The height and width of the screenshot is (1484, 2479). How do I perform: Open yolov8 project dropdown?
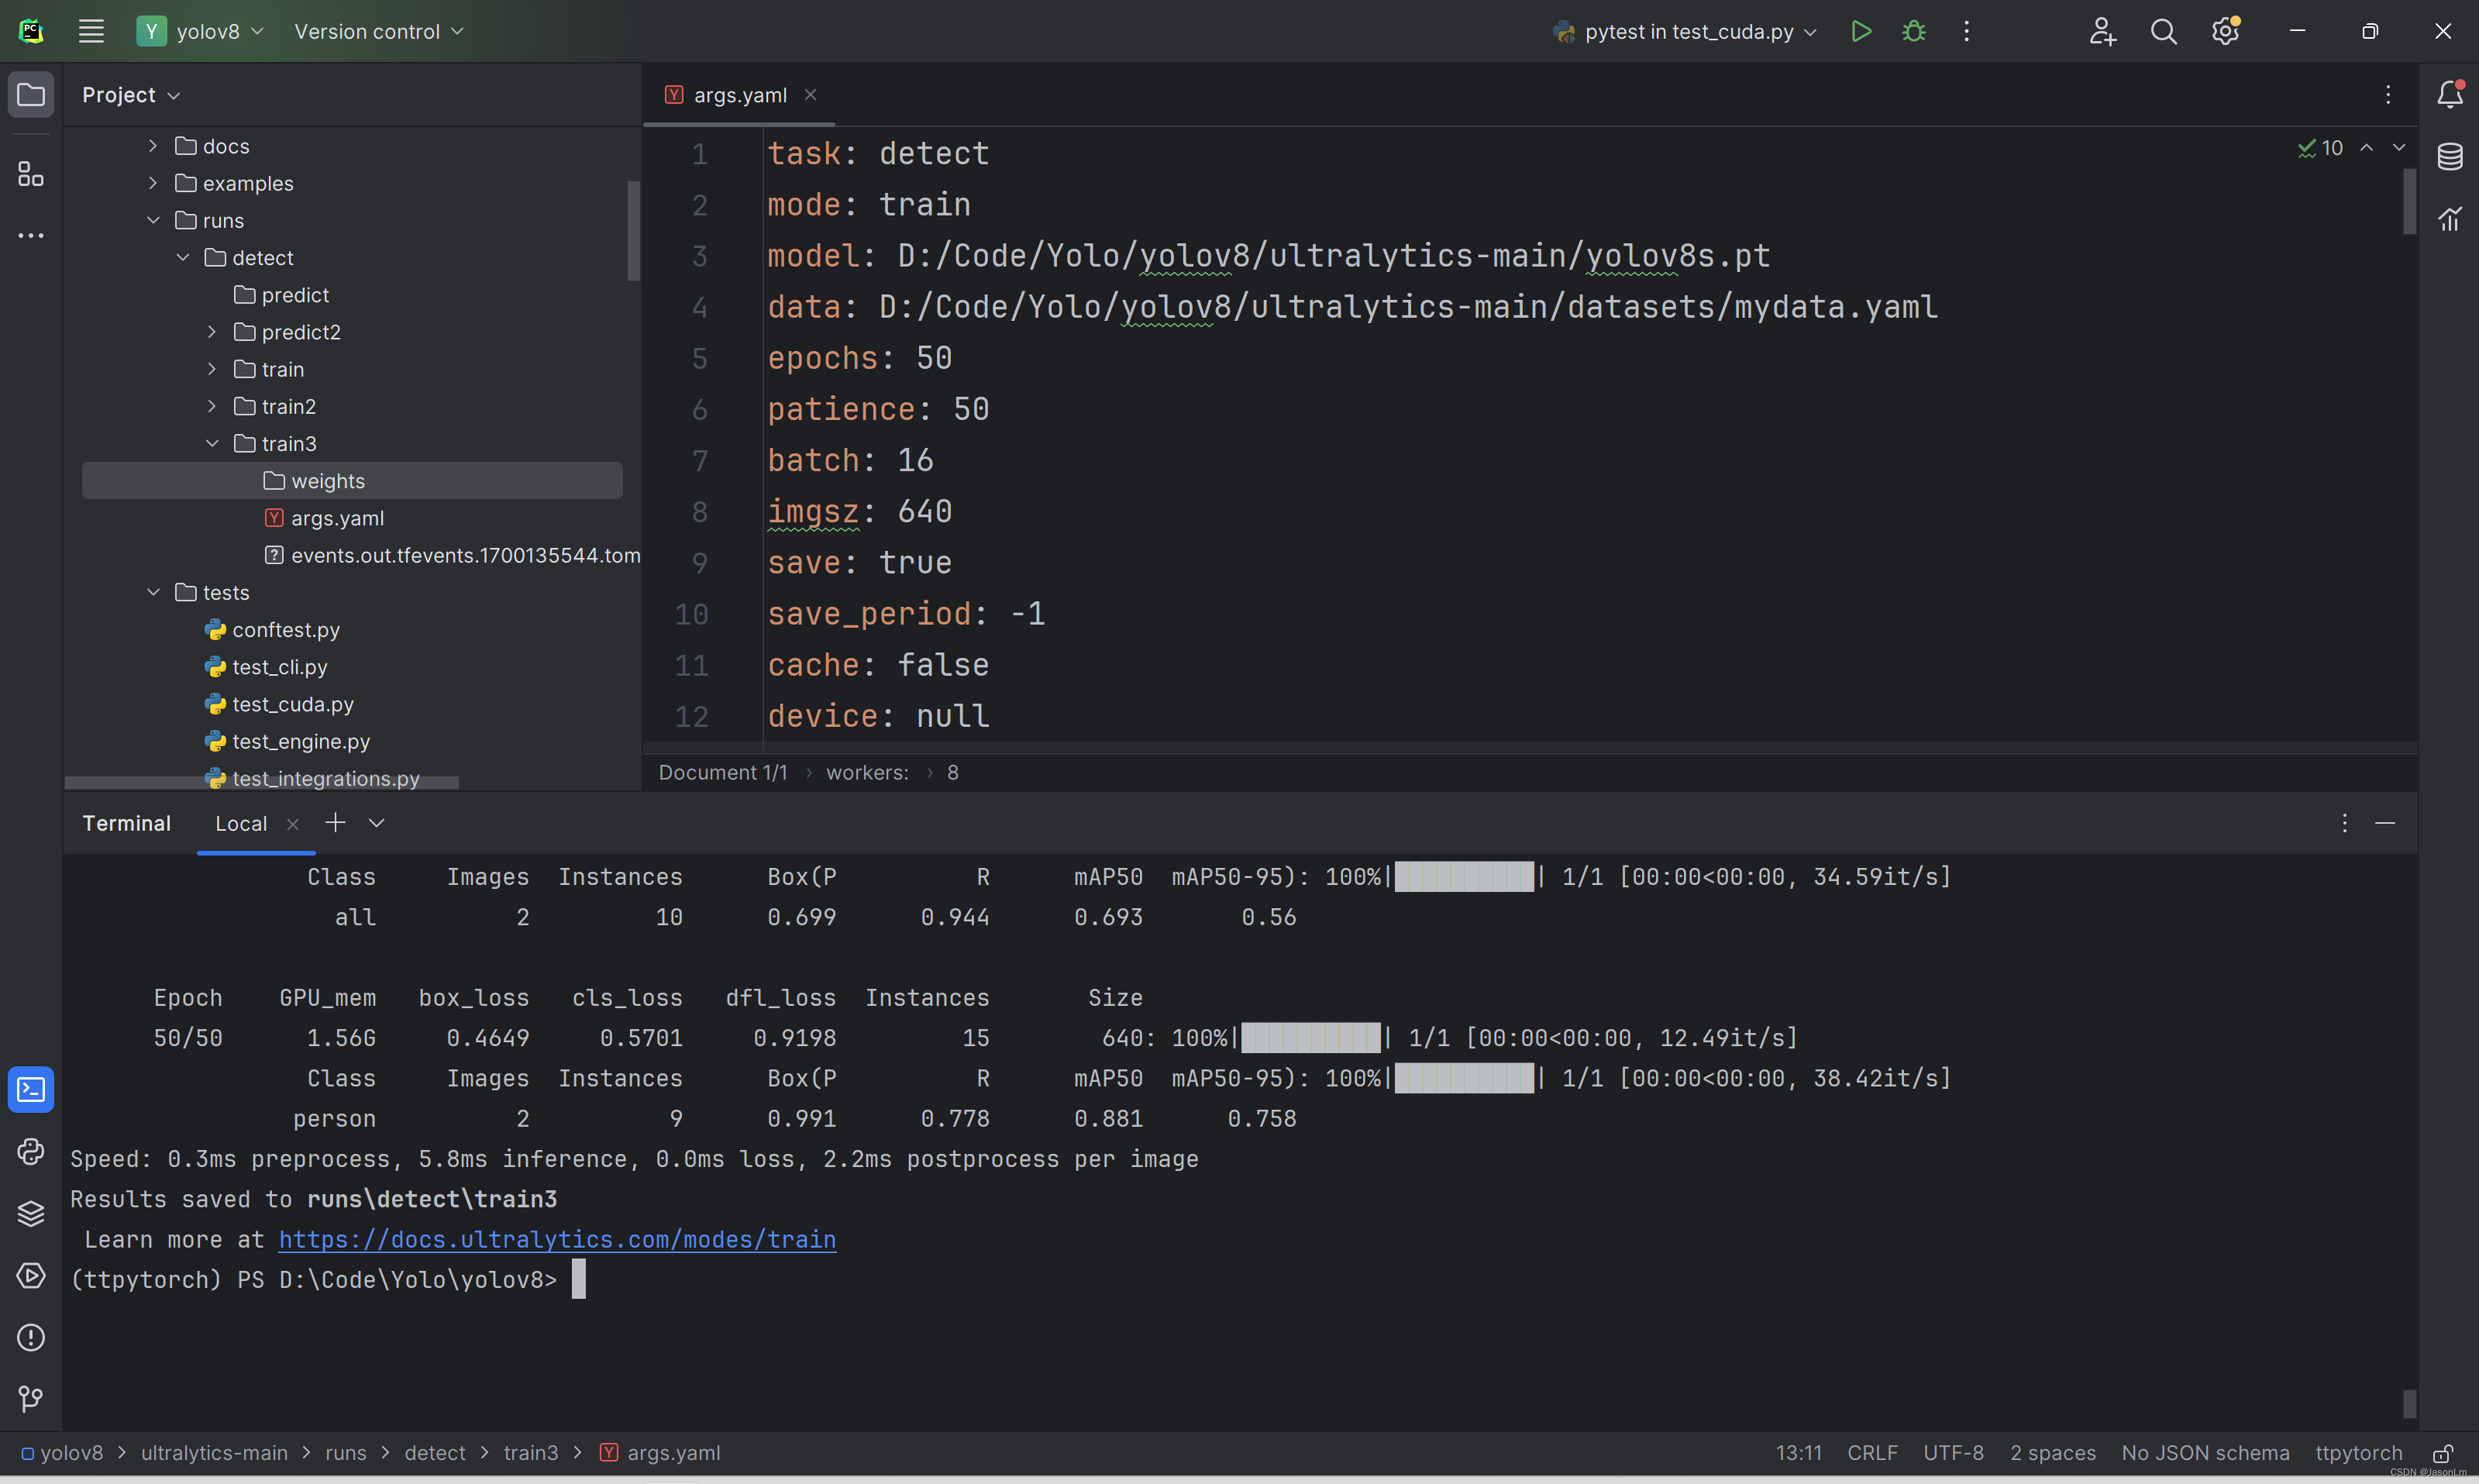201,31
